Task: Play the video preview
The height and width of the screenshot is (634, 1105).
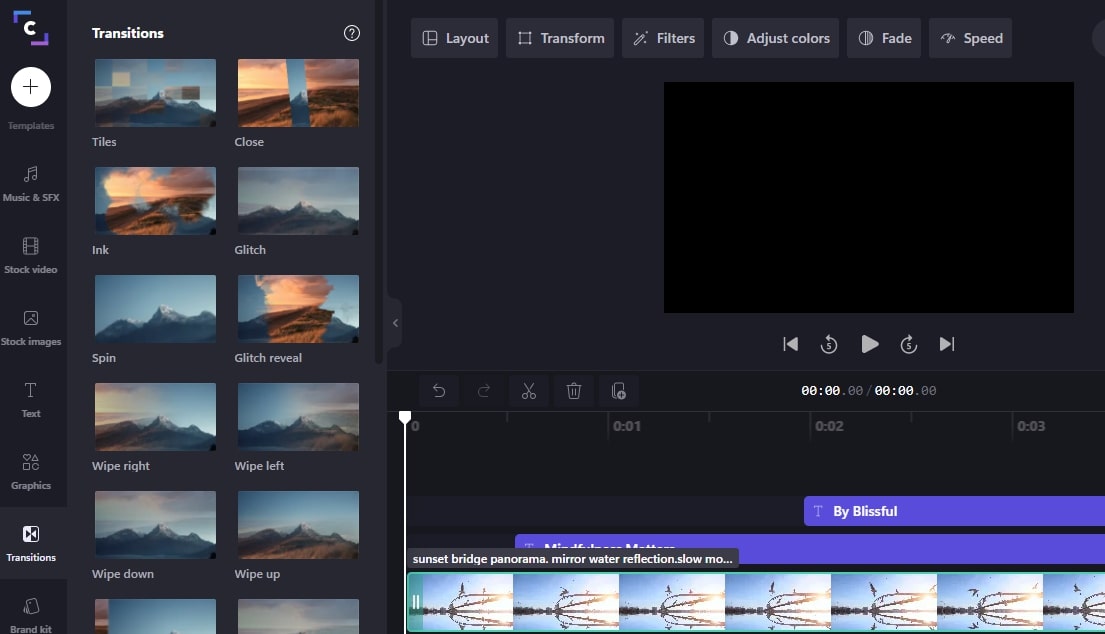Action: click(x=869, y=343)
